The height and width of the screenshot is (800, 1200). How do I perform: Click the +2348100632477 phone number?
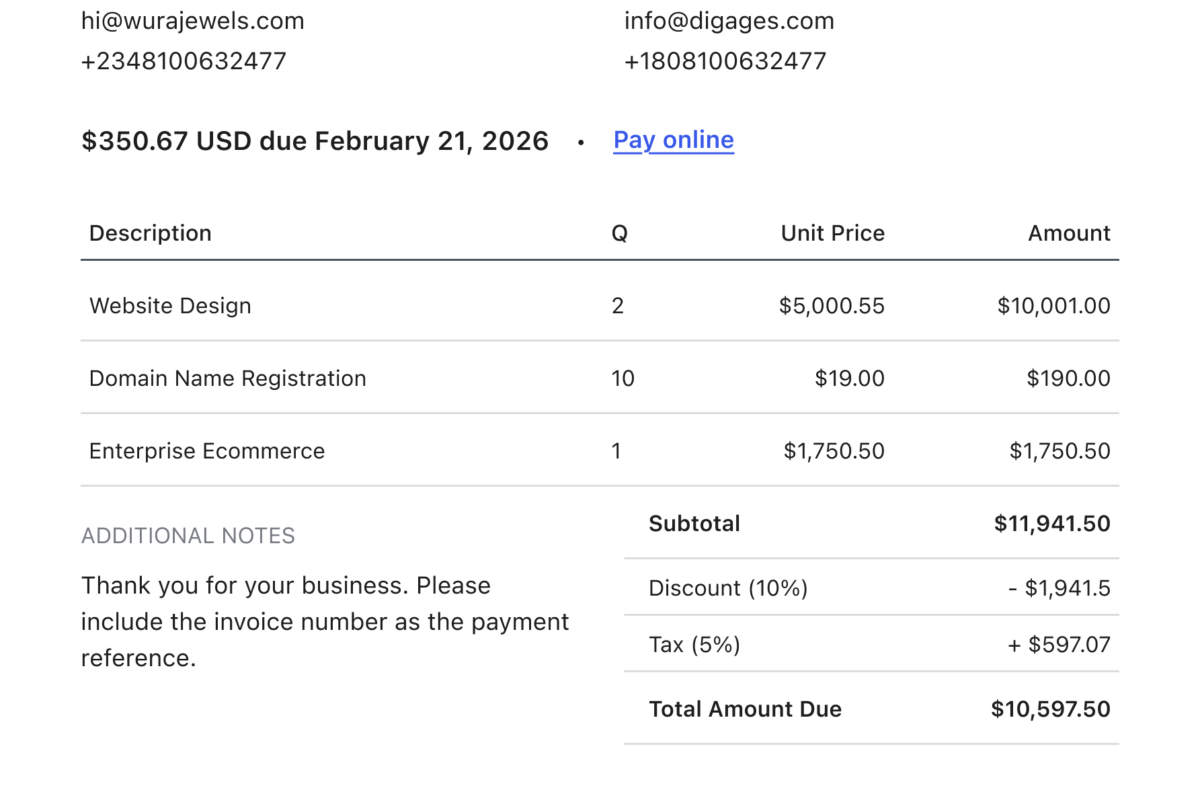tap(184, 61)
